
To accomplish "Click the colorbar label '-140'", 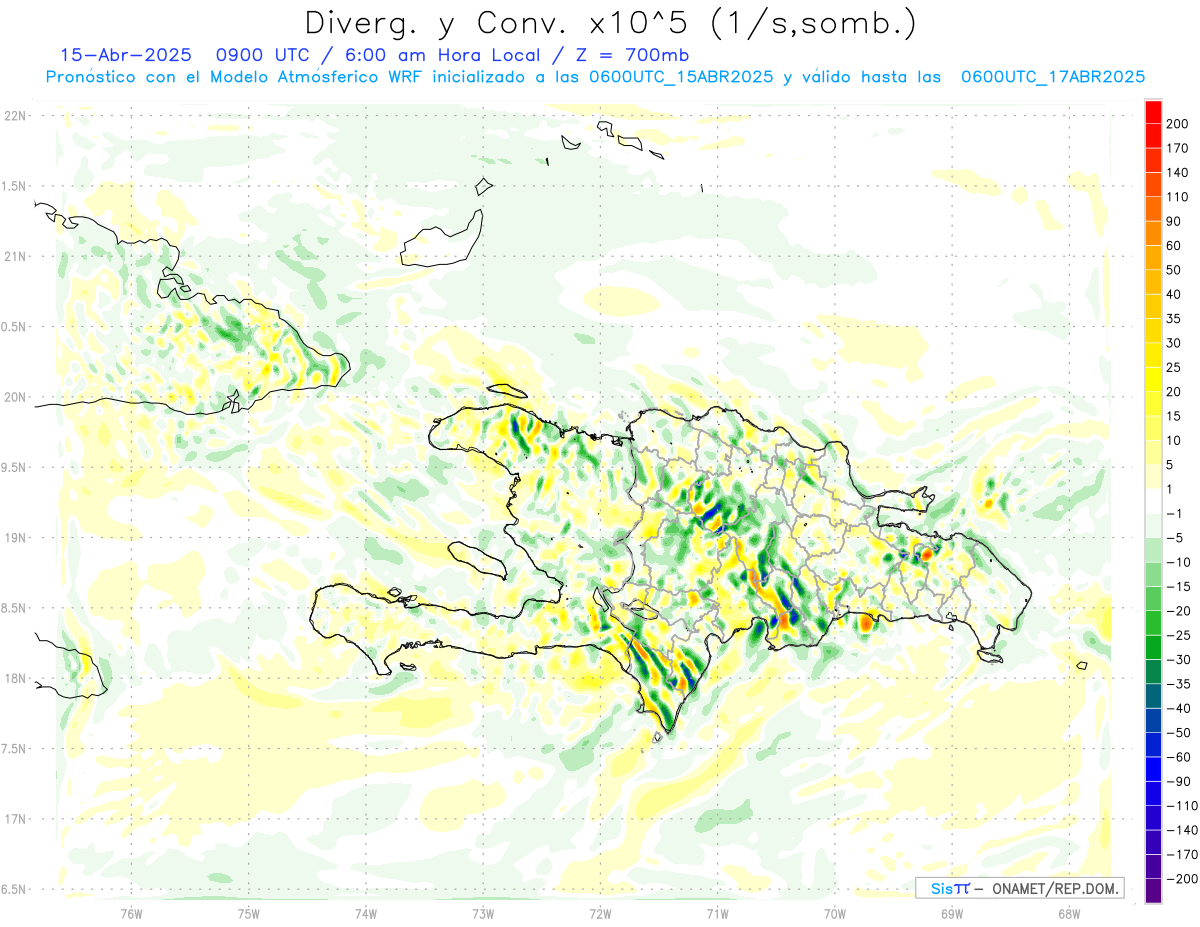I will (x=1180, y=830).
